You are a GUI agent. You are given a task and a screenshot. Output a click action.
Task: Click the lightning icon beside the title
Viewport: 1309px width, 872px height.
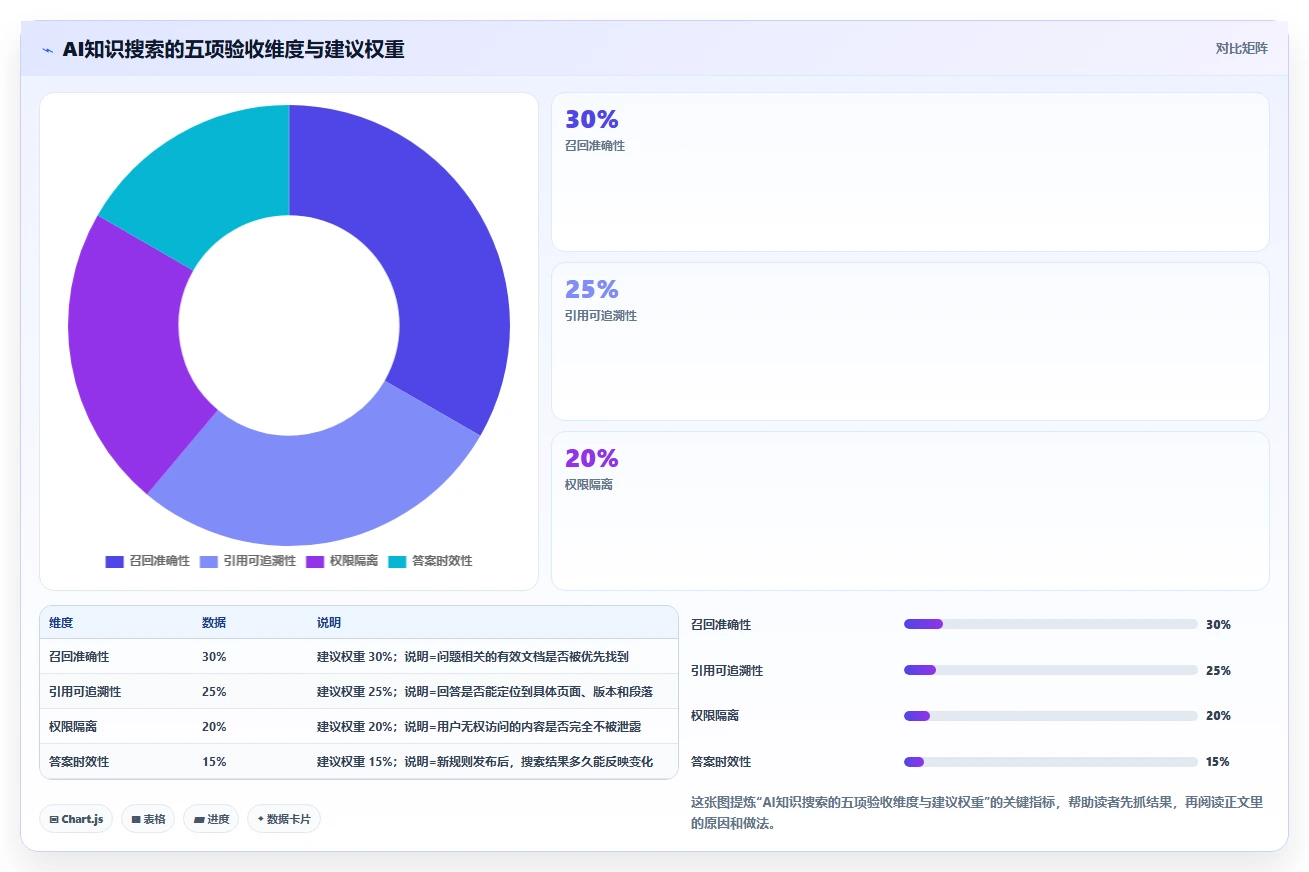(48, 50)
